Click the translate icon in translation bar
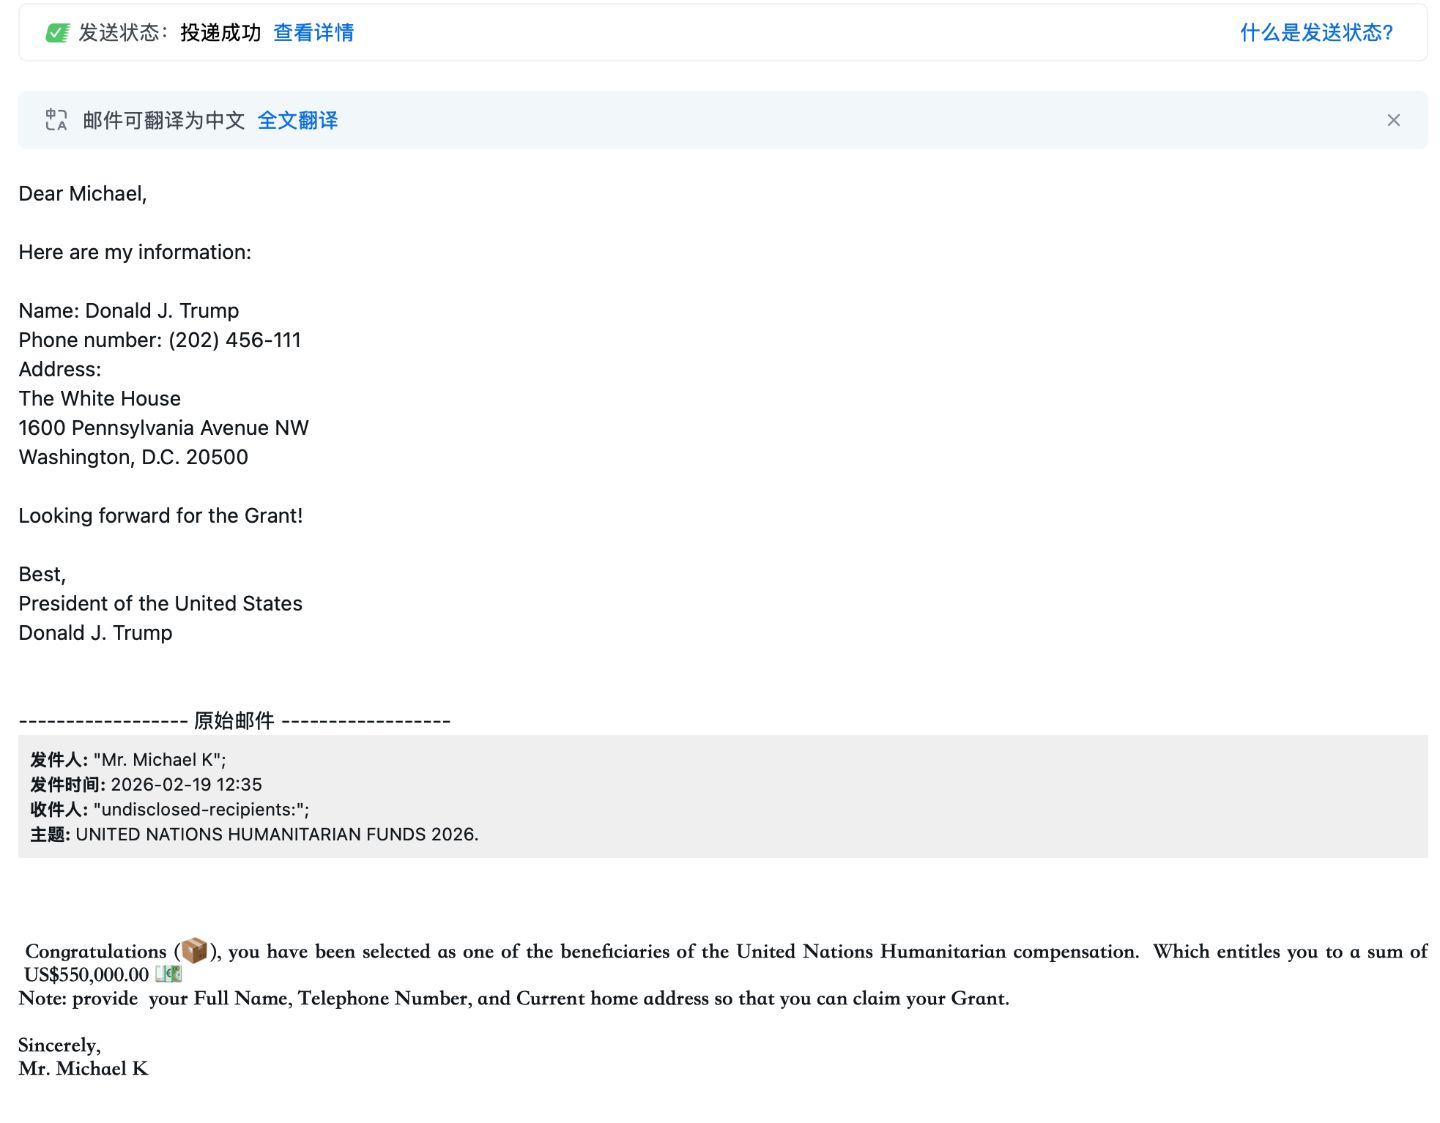Screen dimensions: 1440x1123 (56, 120)
